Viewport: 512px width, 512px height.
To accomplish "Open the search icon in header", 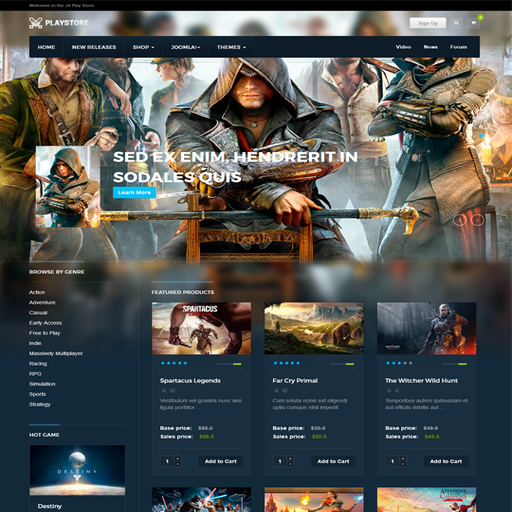I will coord(456,23).
